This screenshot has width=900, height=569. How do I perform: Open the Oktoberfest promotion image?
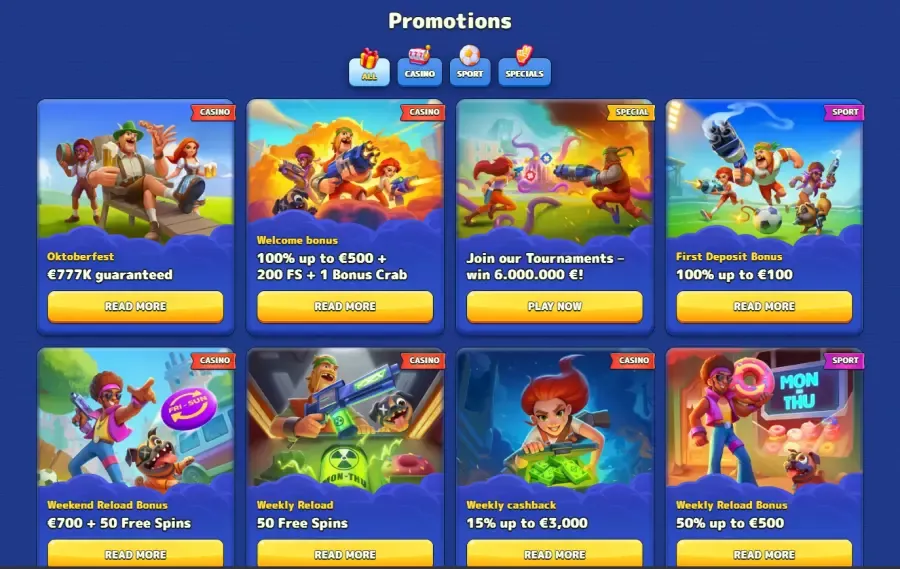coord(135,171)
